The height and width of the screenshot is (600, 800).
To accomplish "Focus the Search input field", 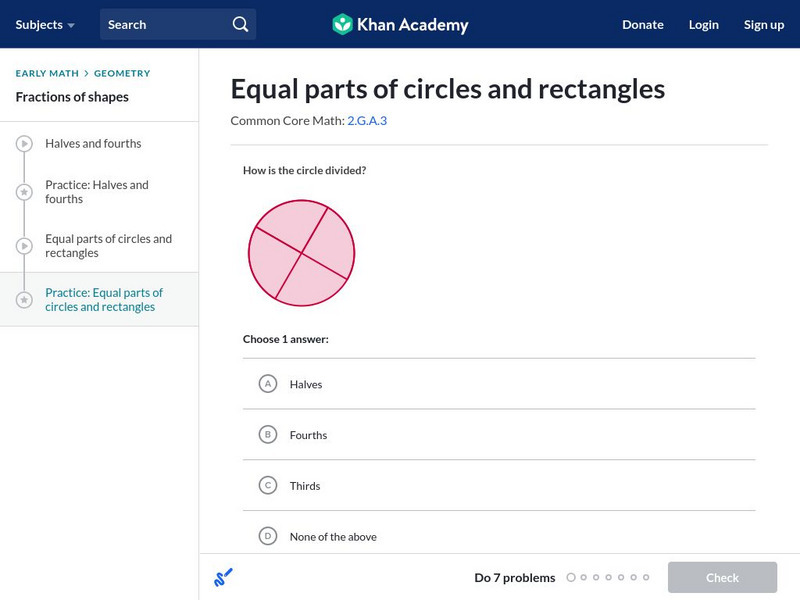I will [x=165, y=24].
